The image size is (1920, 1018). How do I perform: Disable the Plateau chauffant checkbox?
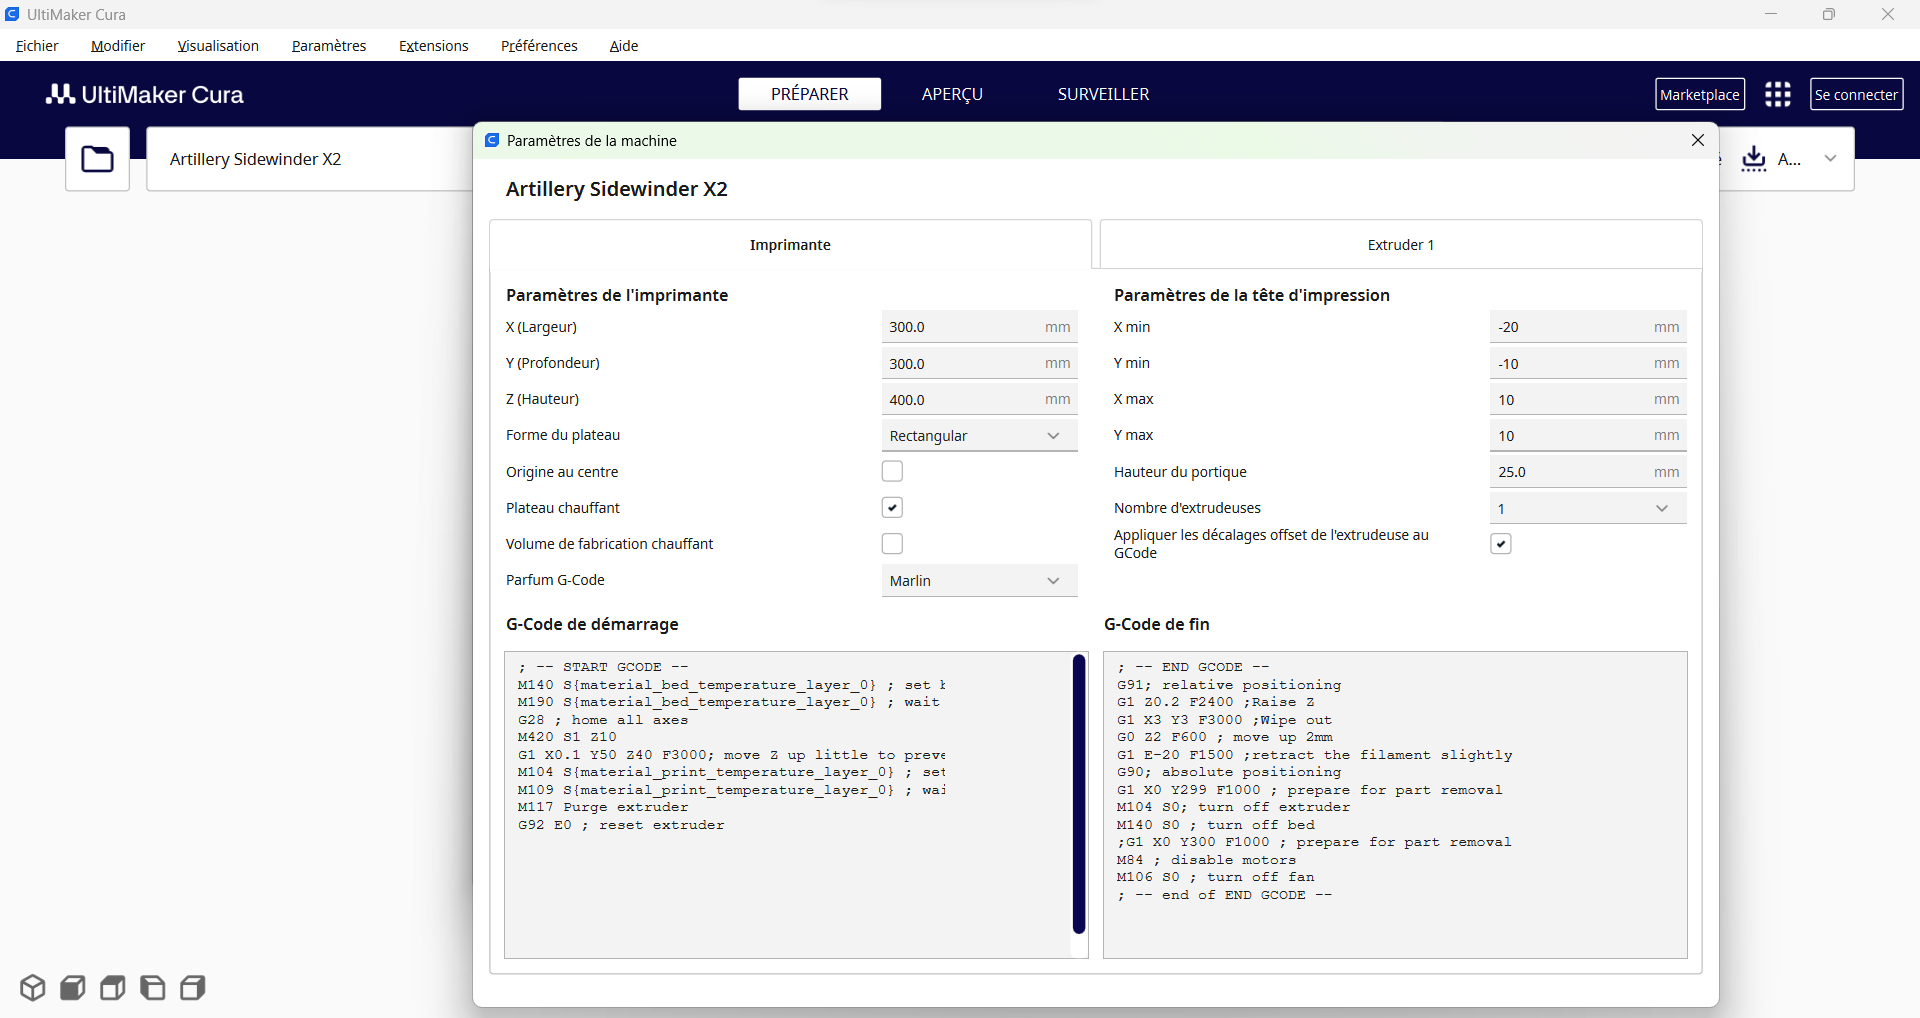point(892,507)
